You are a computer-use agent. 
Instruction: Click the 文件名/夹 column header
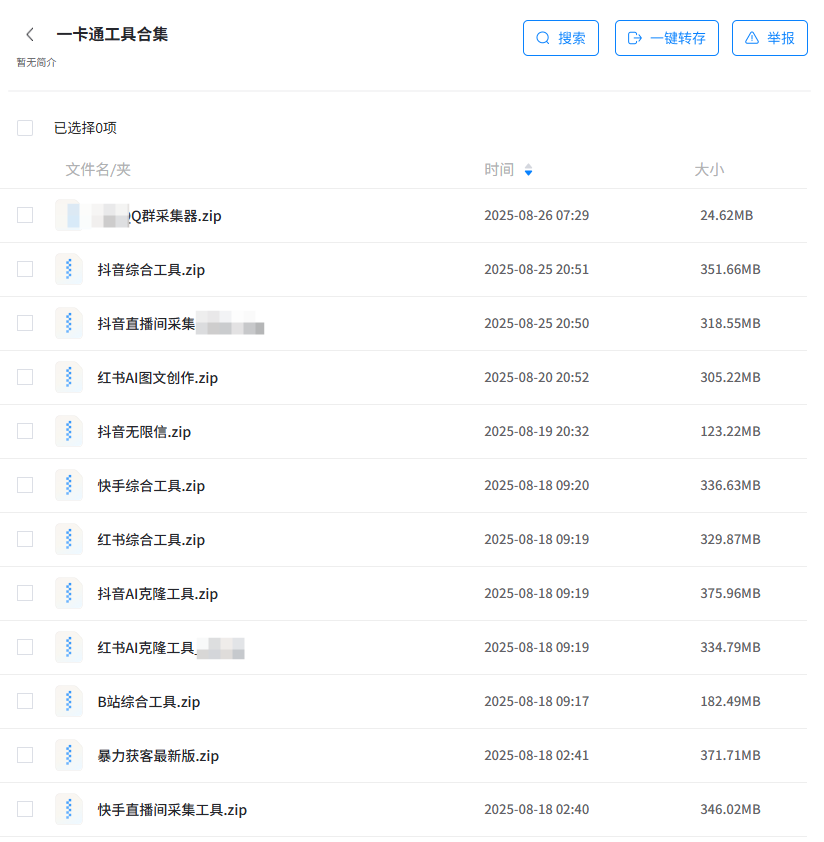coord(98,170)
